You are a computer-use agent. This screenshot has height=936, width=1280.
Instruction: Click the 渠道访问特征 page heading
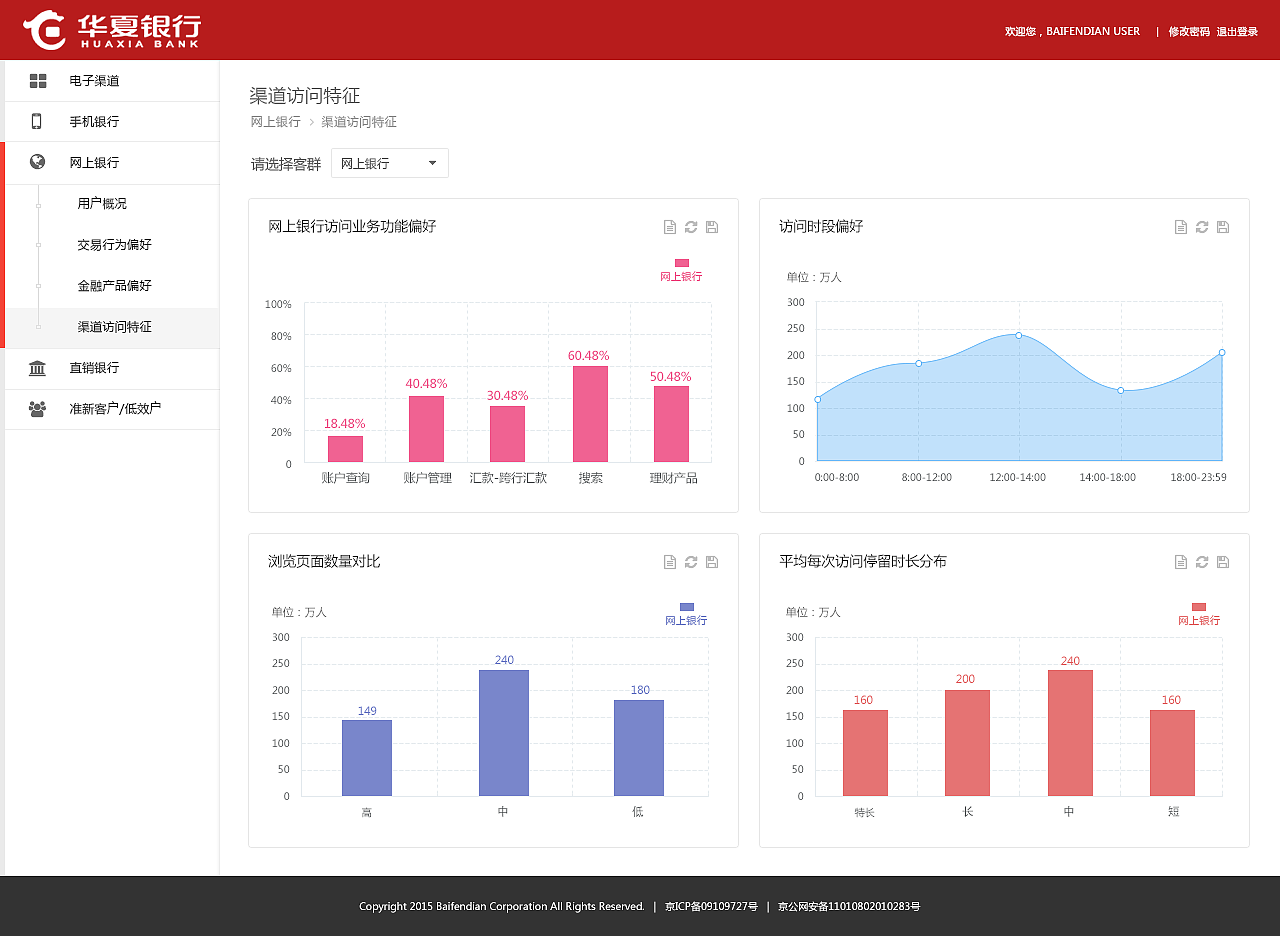(x=305, y=96)
